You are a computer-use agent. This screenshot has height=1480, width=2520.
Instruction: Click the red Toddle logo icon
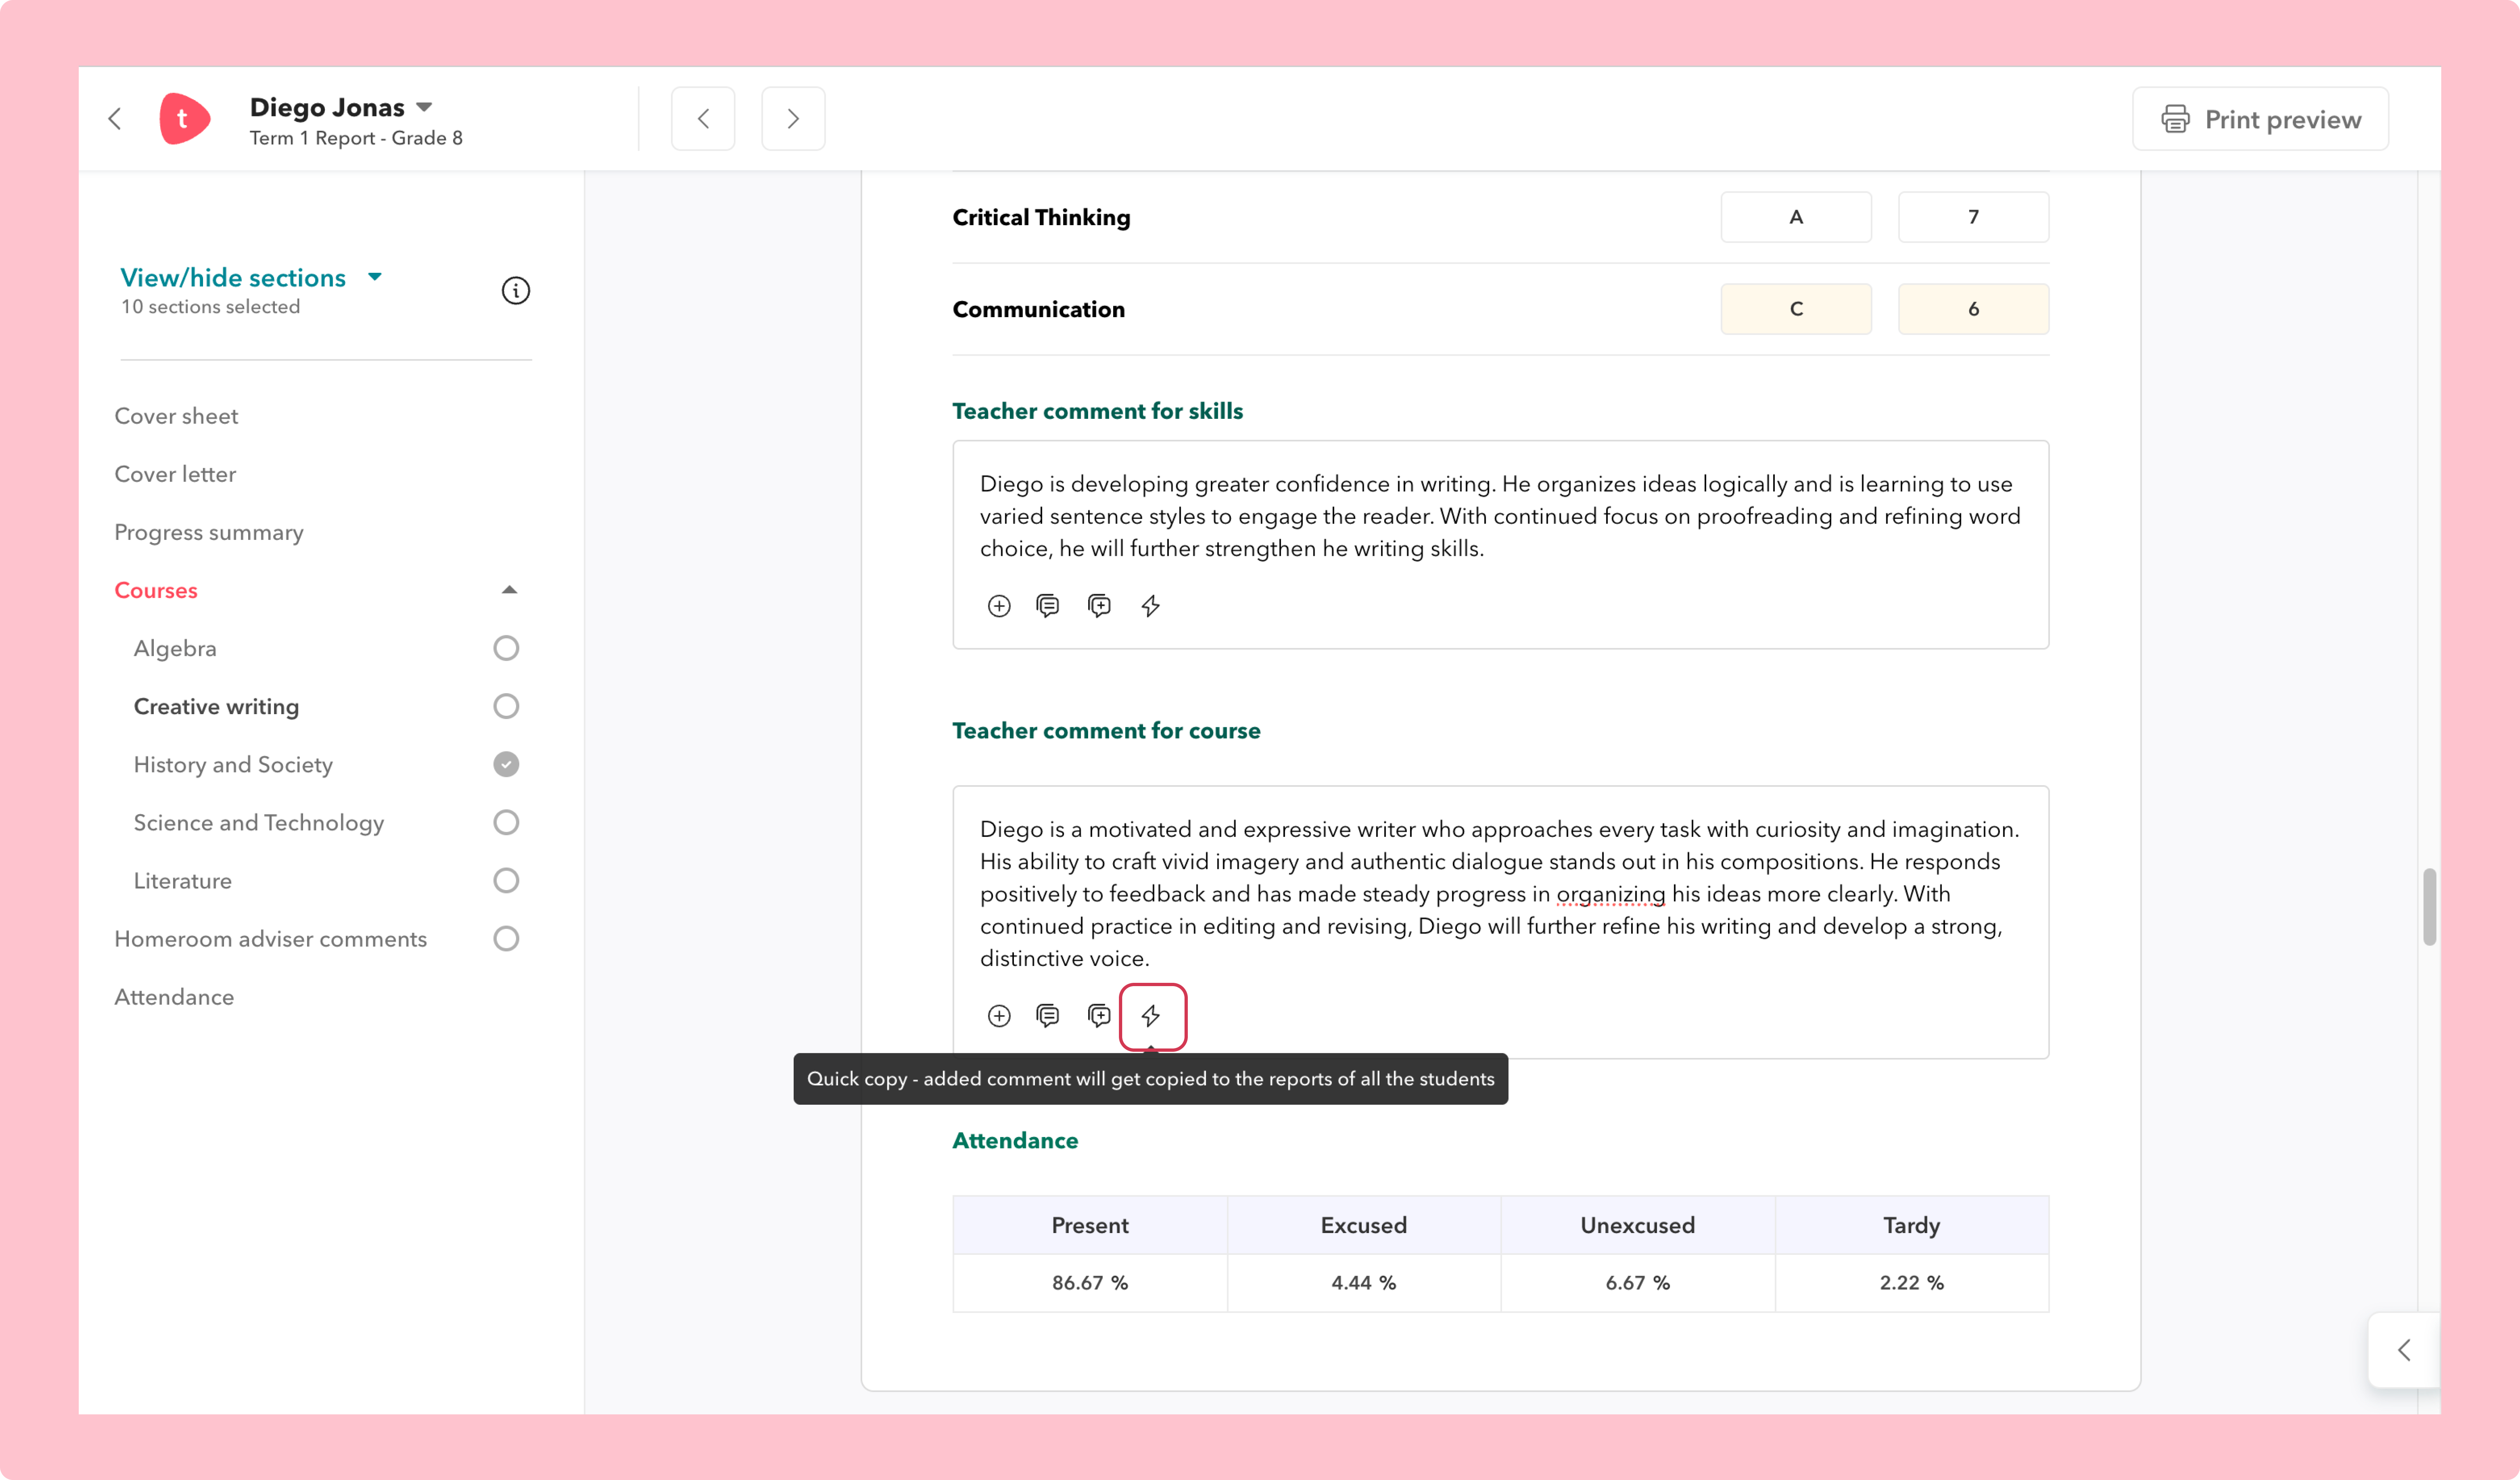185,119
